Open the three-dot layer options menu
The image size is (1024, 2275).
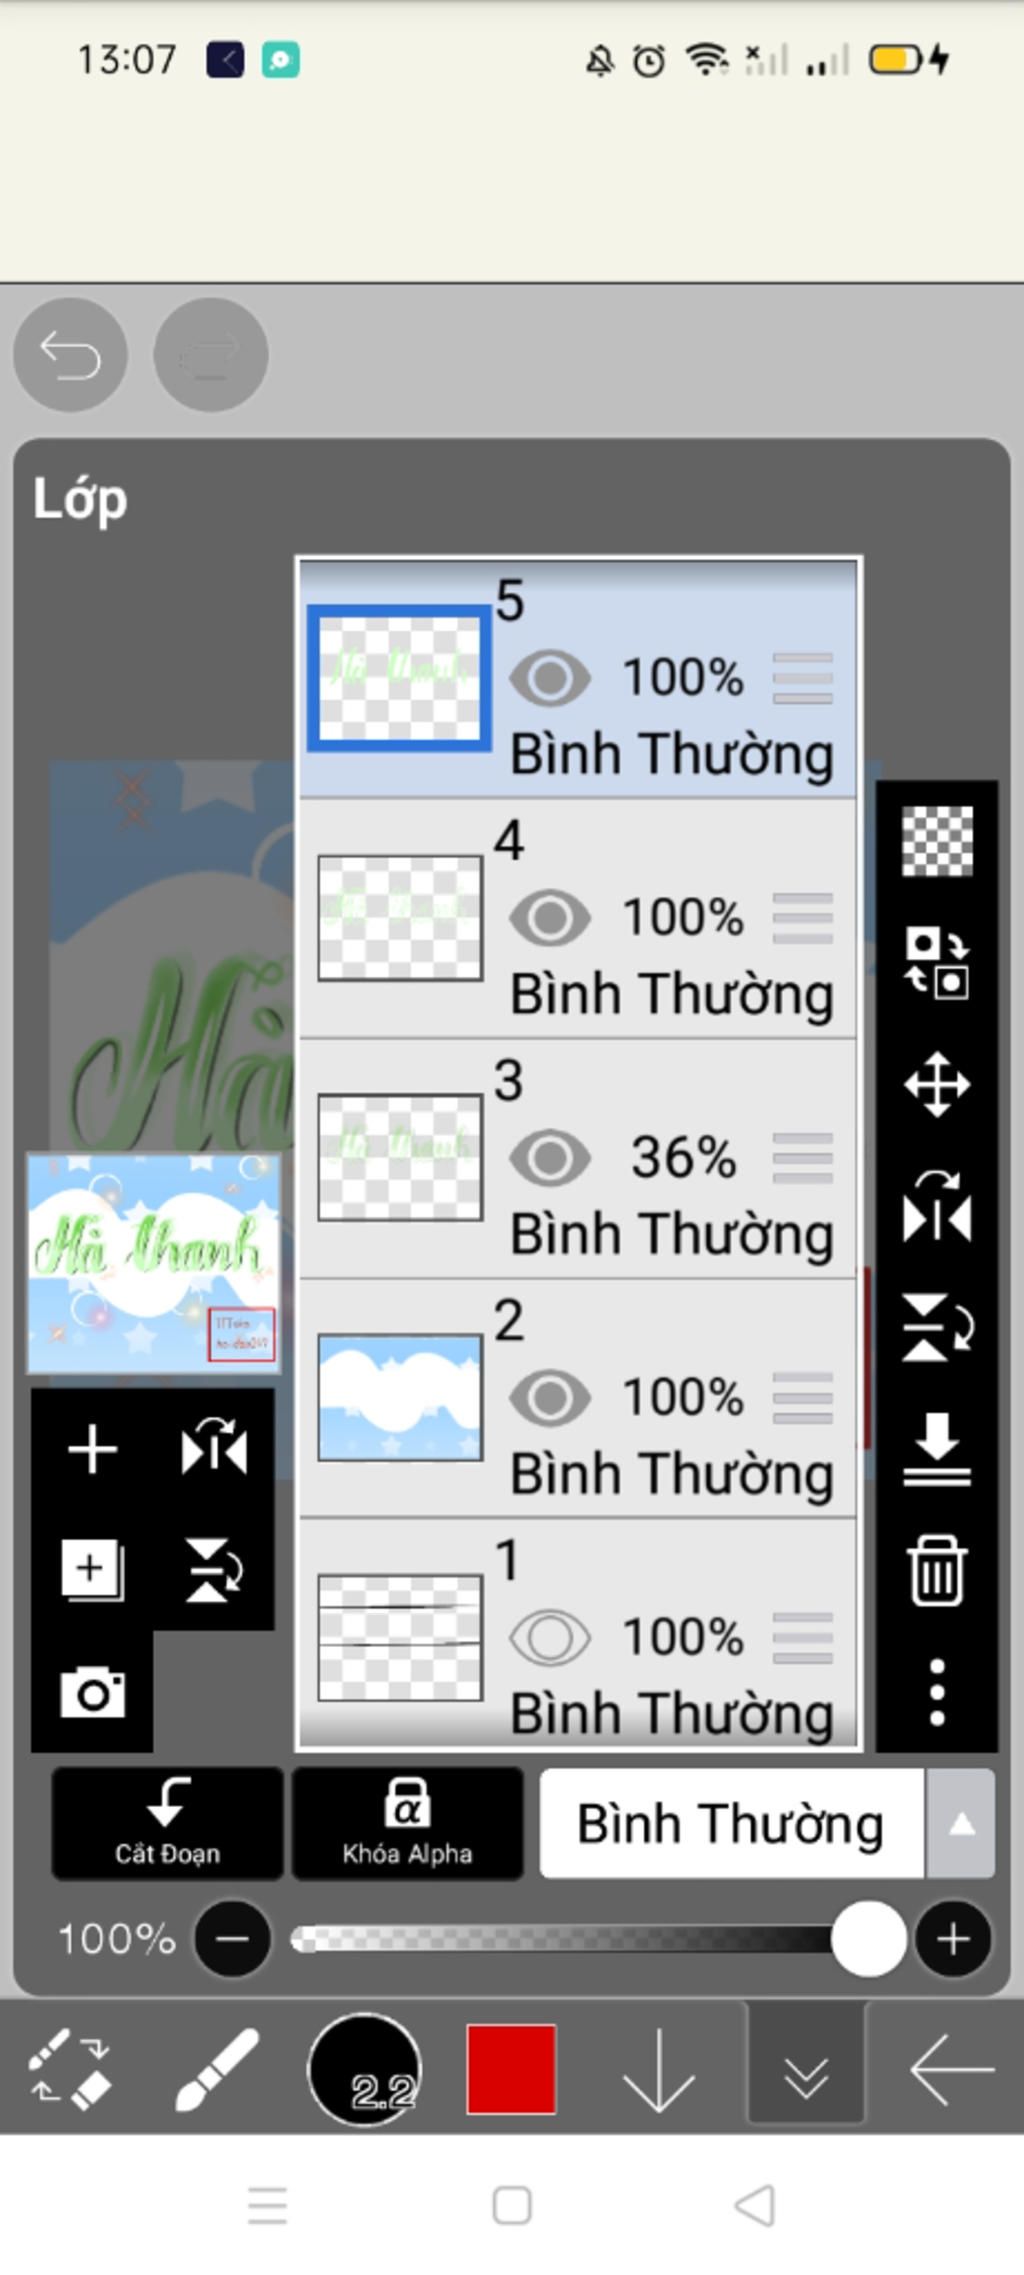(x=936, y=1692)
